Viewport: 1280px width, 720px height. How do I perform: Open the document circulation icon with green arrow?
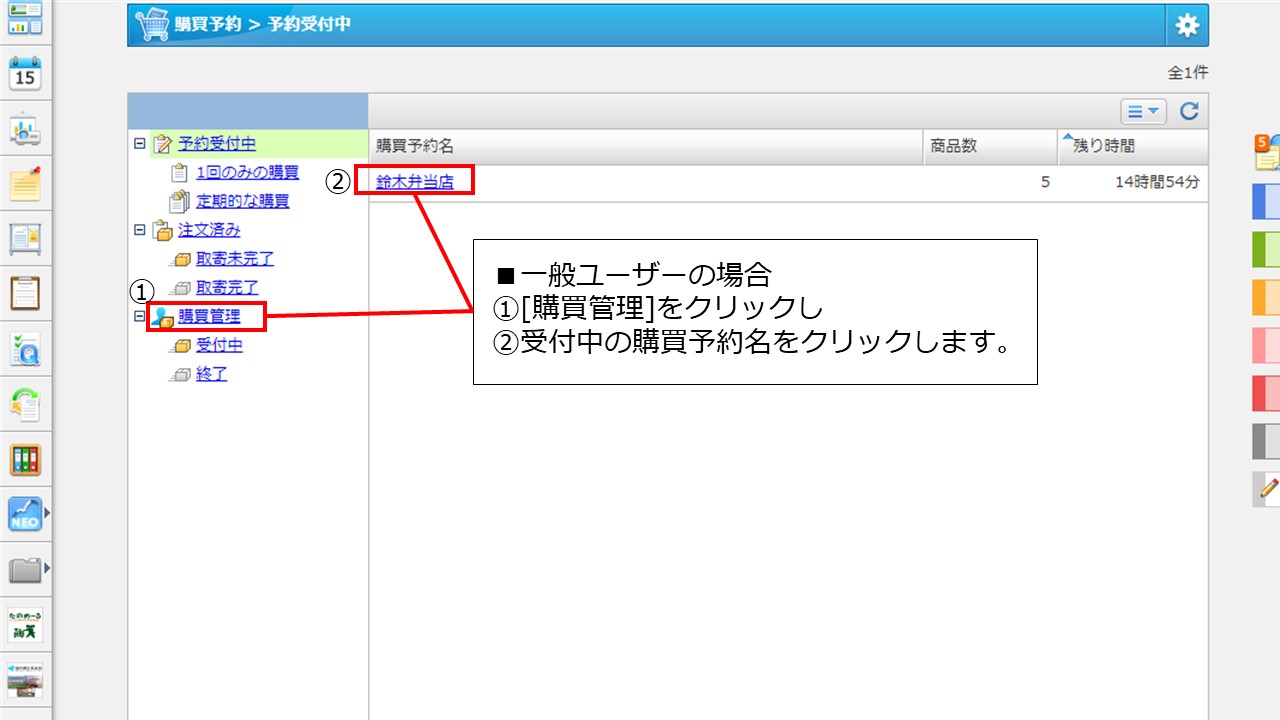pyautogui.click(x=25, y=404)
